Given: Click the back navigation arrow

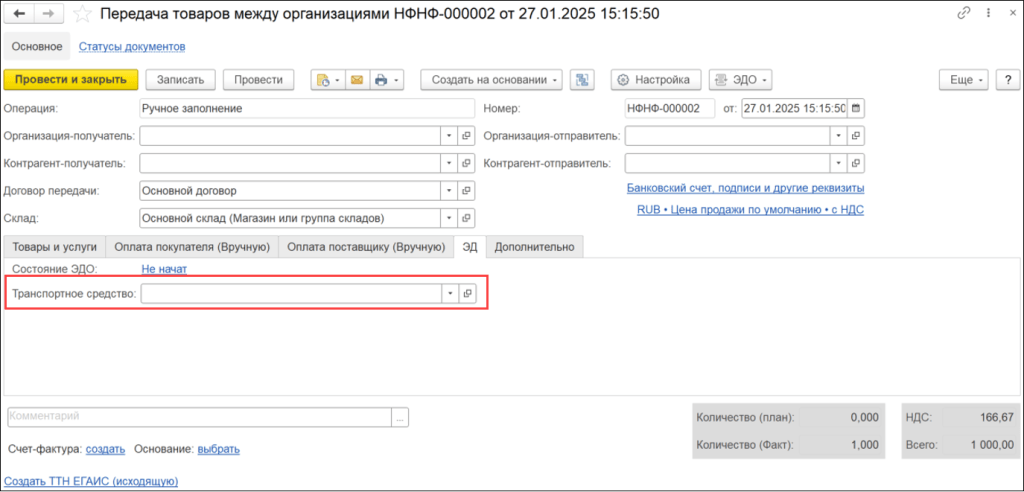Looking at the screenshot, I should [x=19, y=15].
